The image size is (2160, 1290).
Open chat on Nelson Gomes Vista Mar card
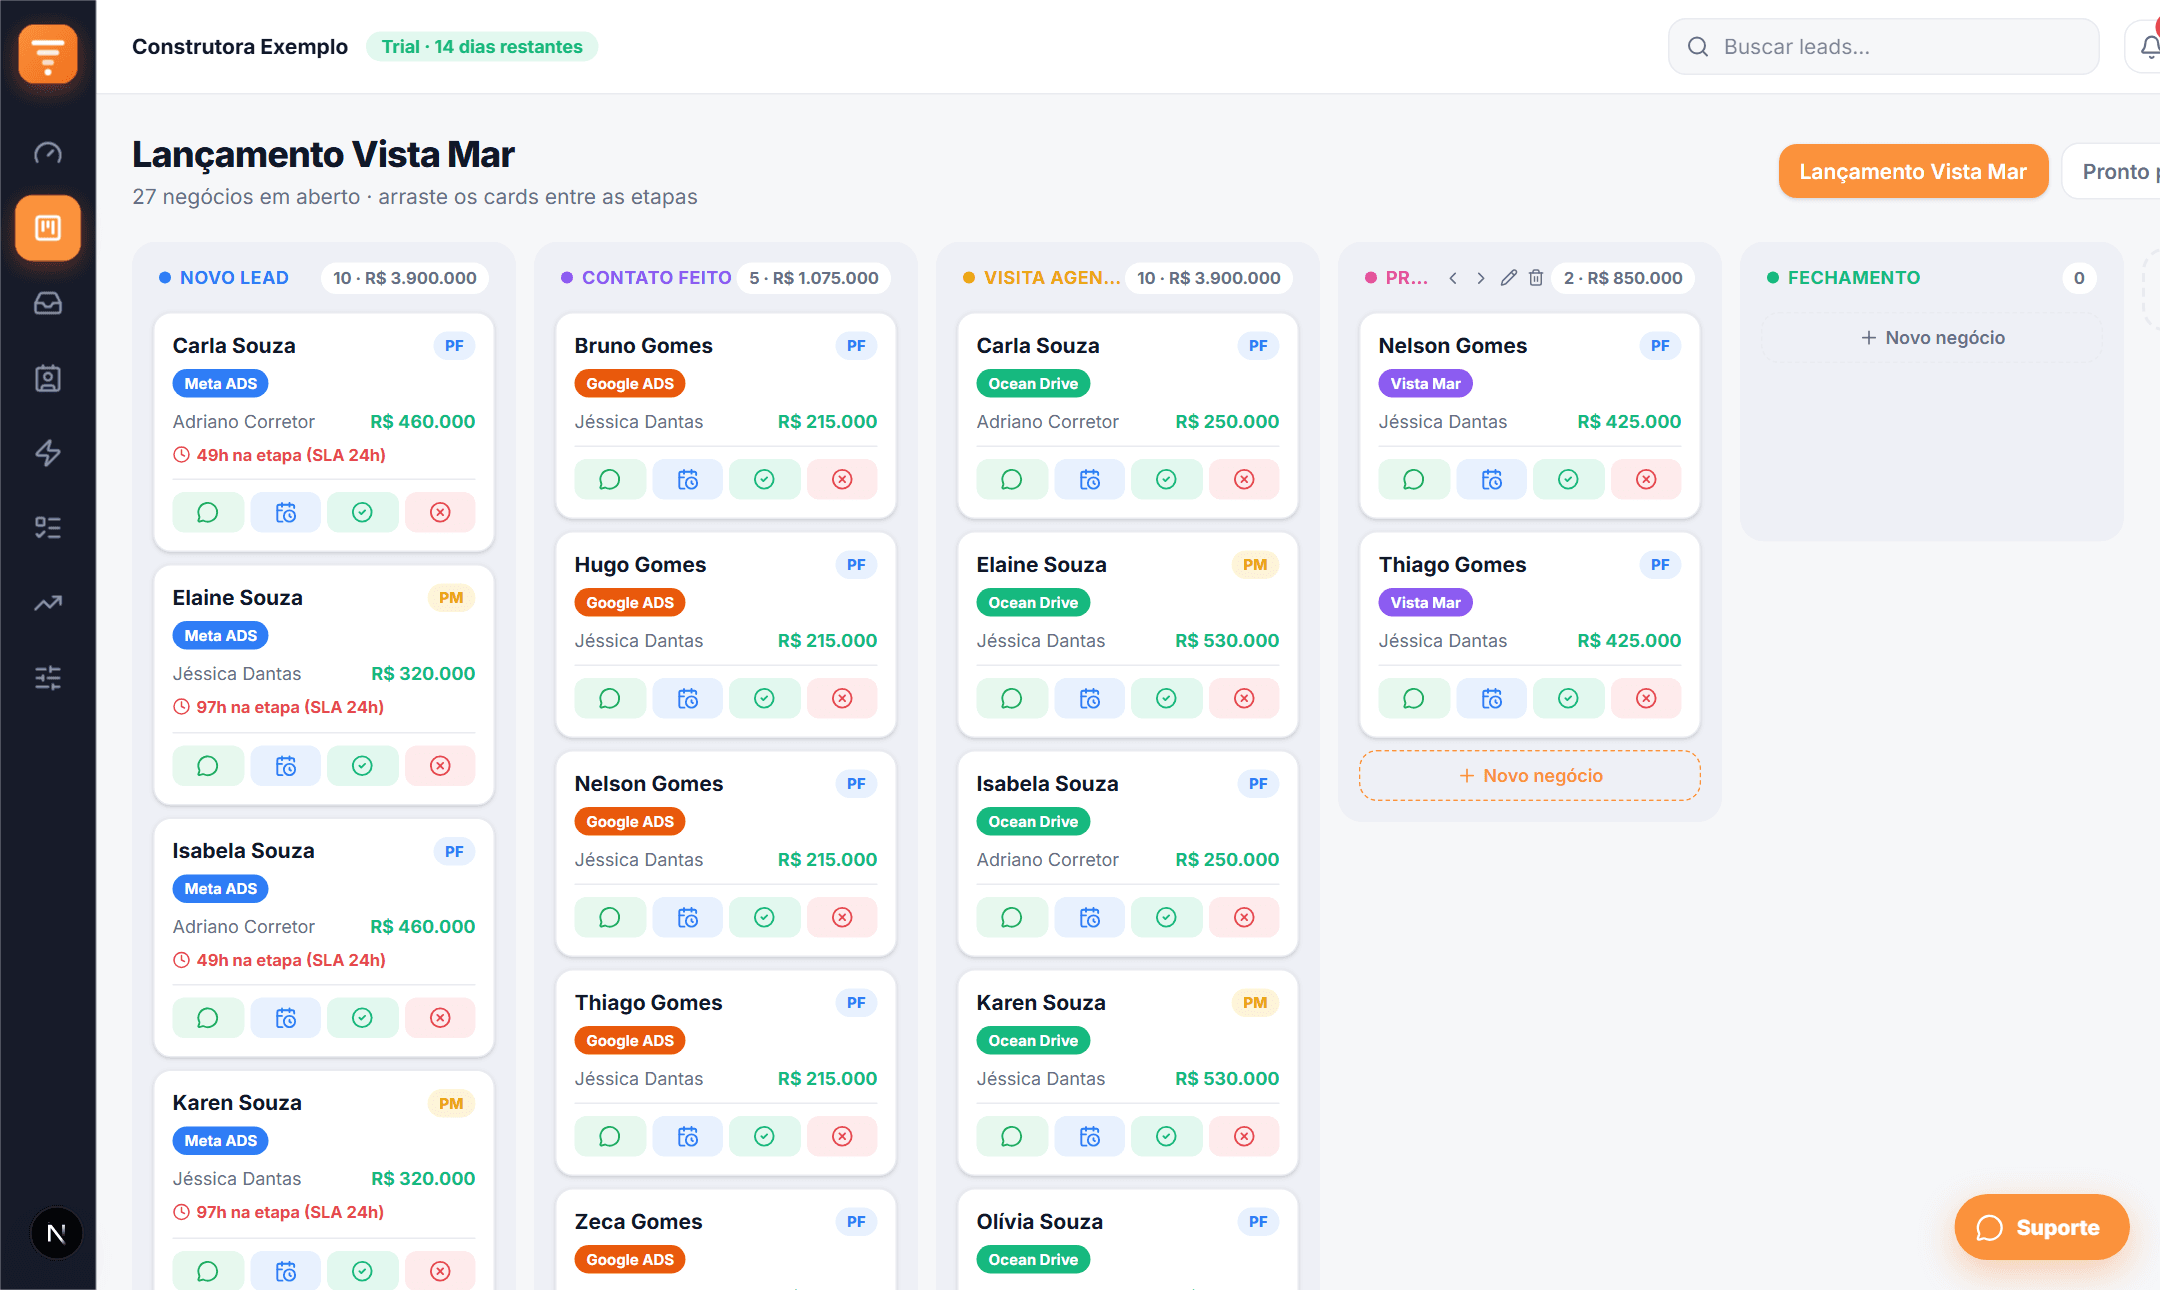[1414, 479]
